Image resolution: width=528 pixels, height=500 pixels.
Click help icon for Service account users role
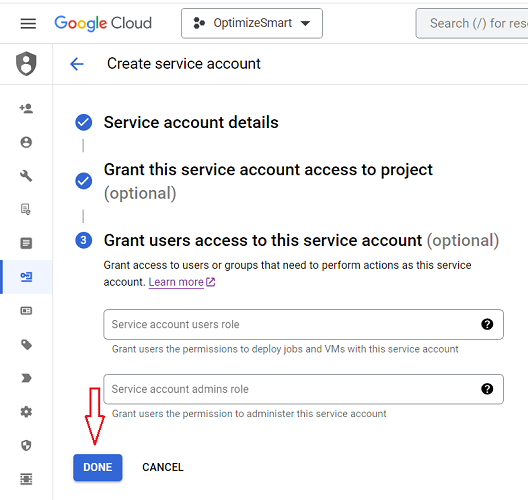click(487, 324)
